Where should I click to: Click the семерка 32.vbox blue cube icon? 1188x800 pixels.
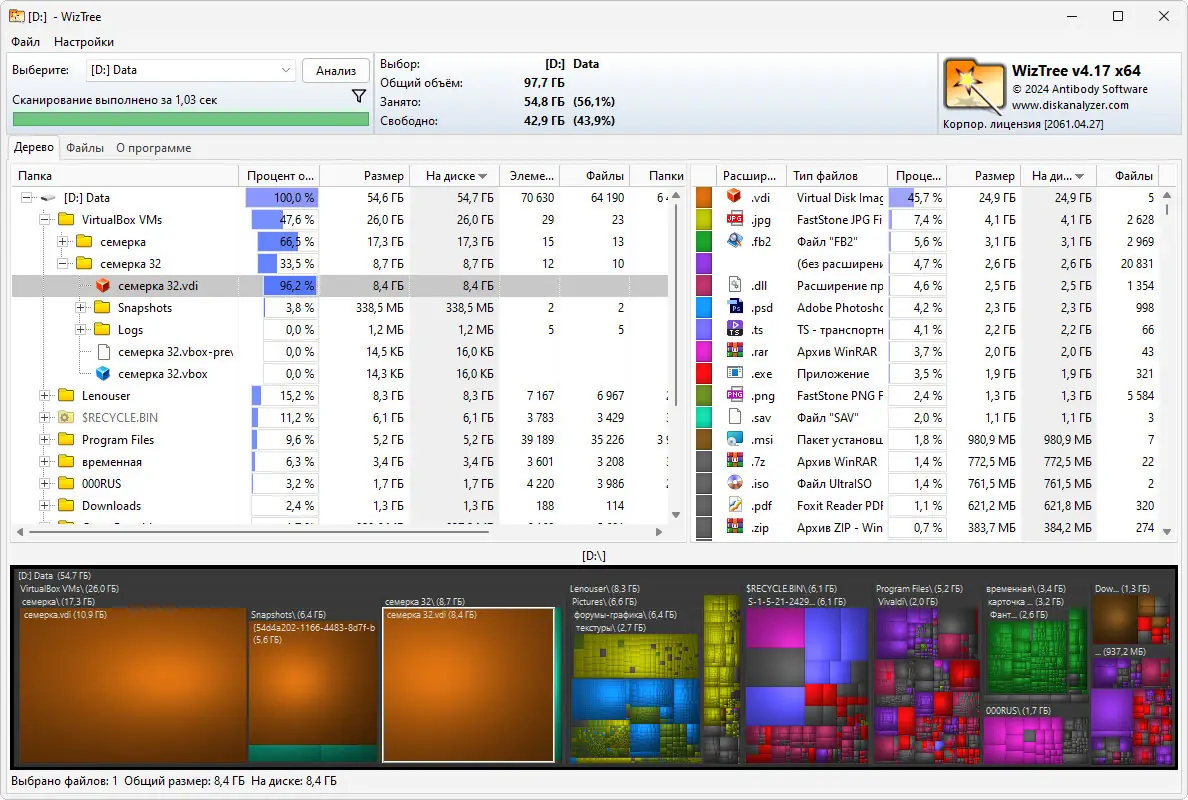(103, 373)
